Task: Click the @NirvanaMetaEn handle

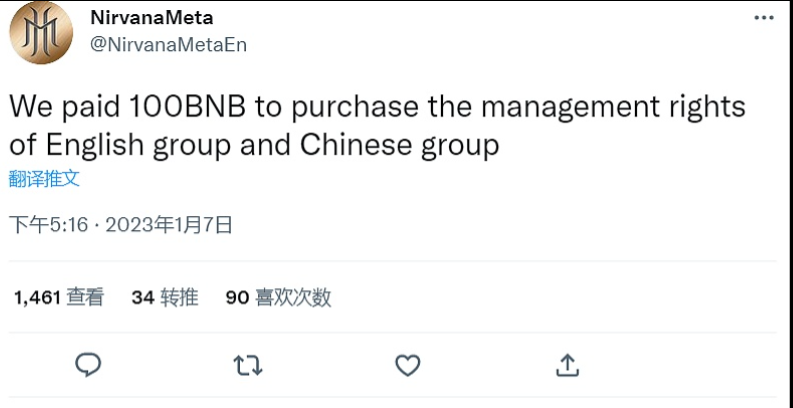Action: [x=168, y=45]
